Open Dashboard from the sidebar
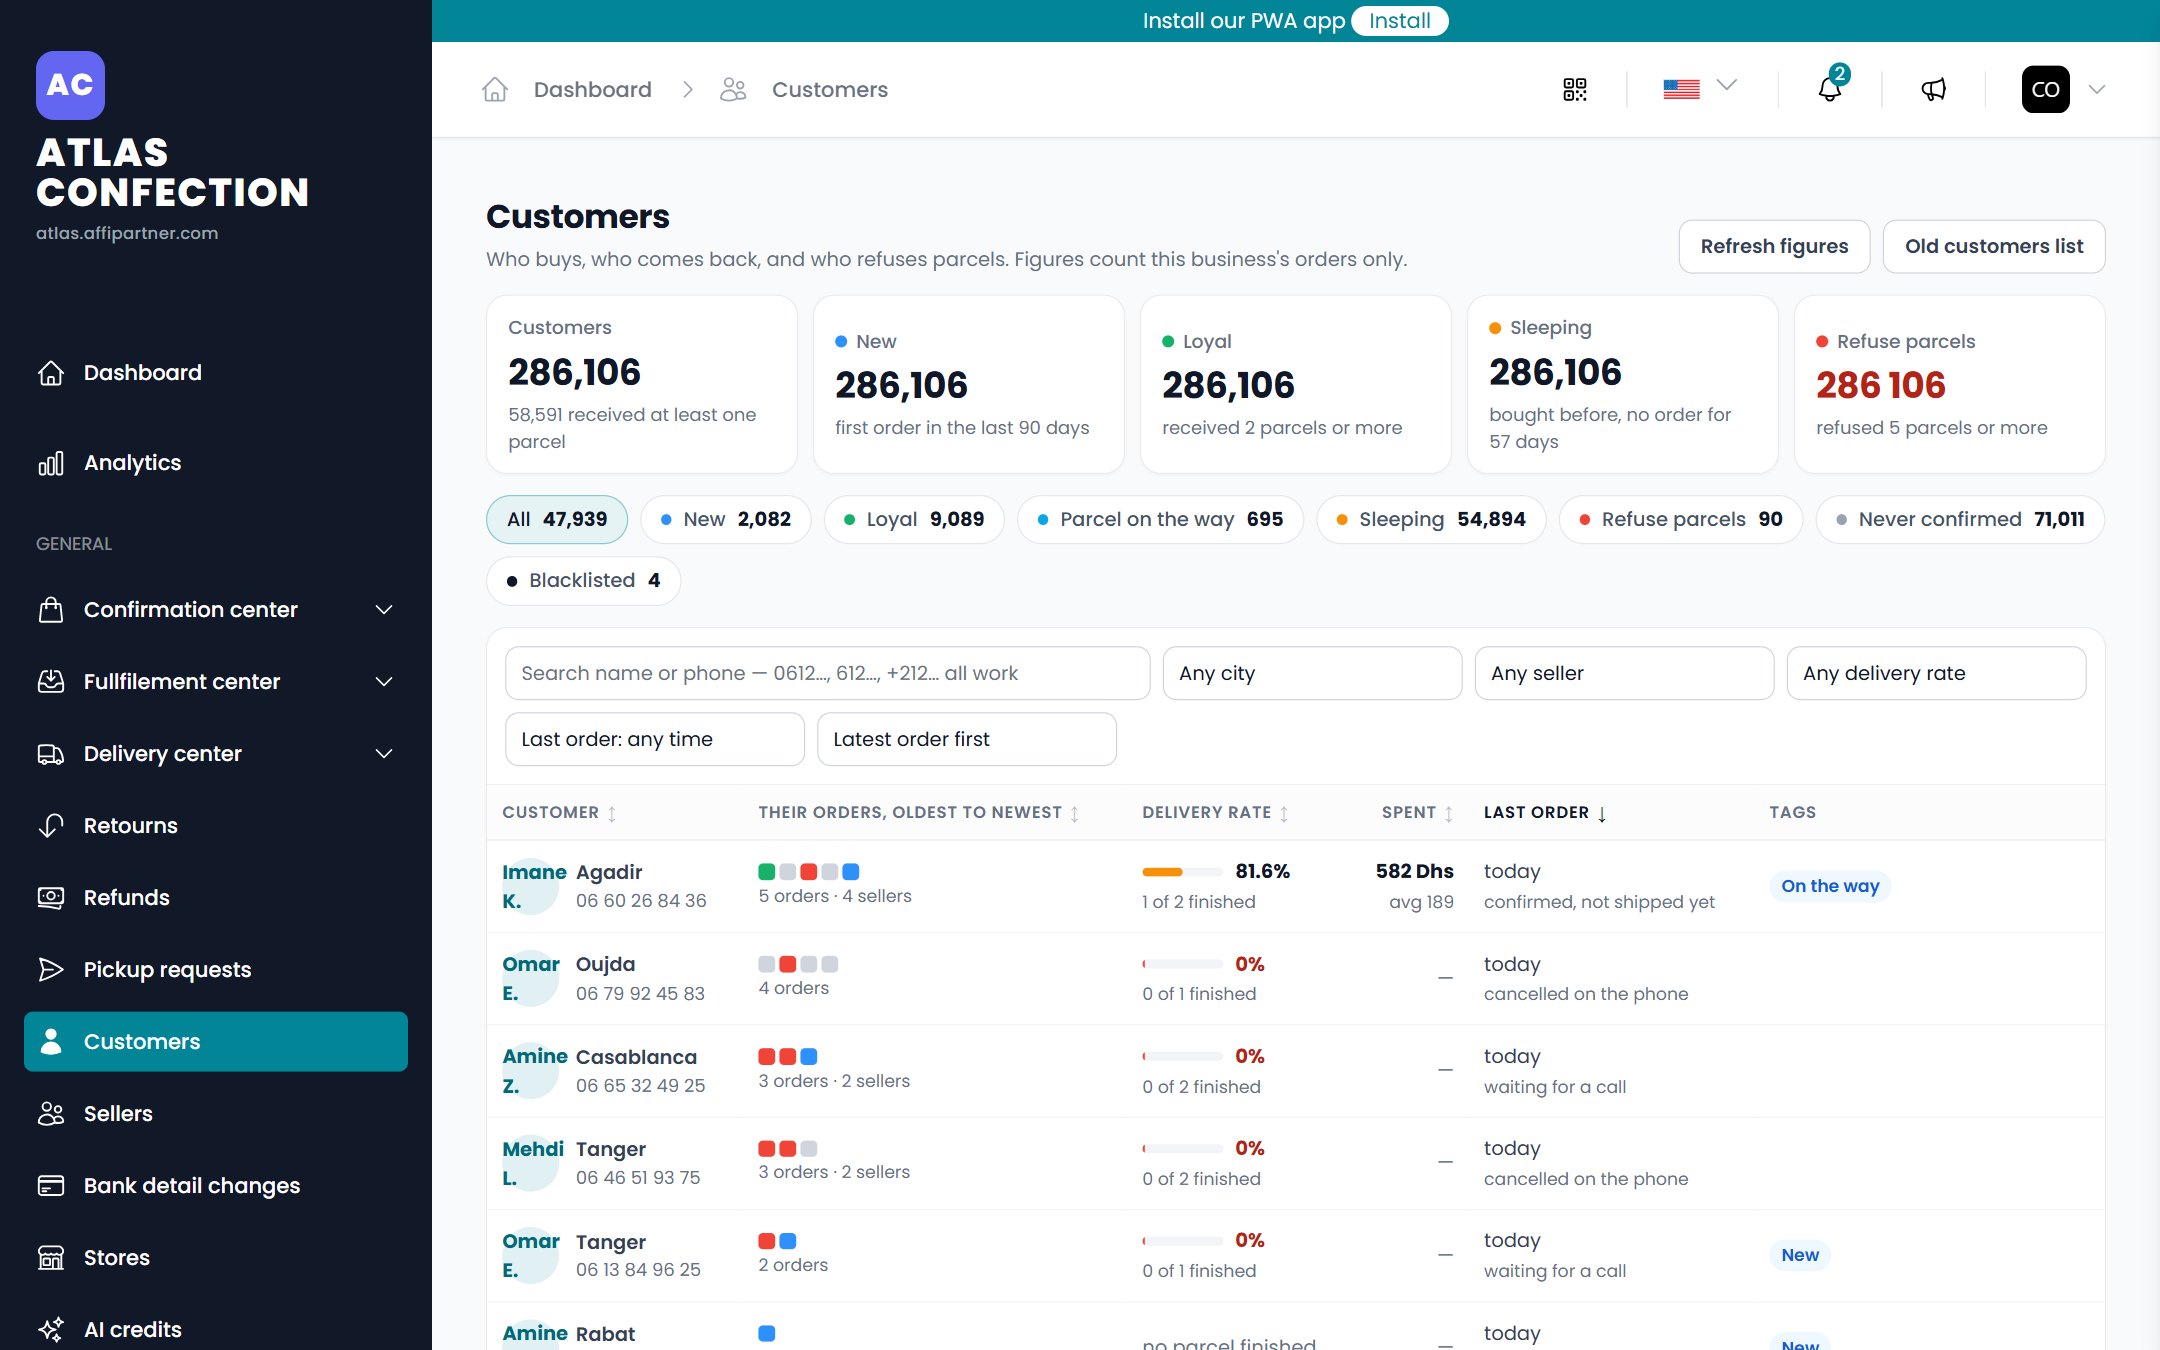Viewport: 2160px width, 1350px height. [x=216, y=372]
